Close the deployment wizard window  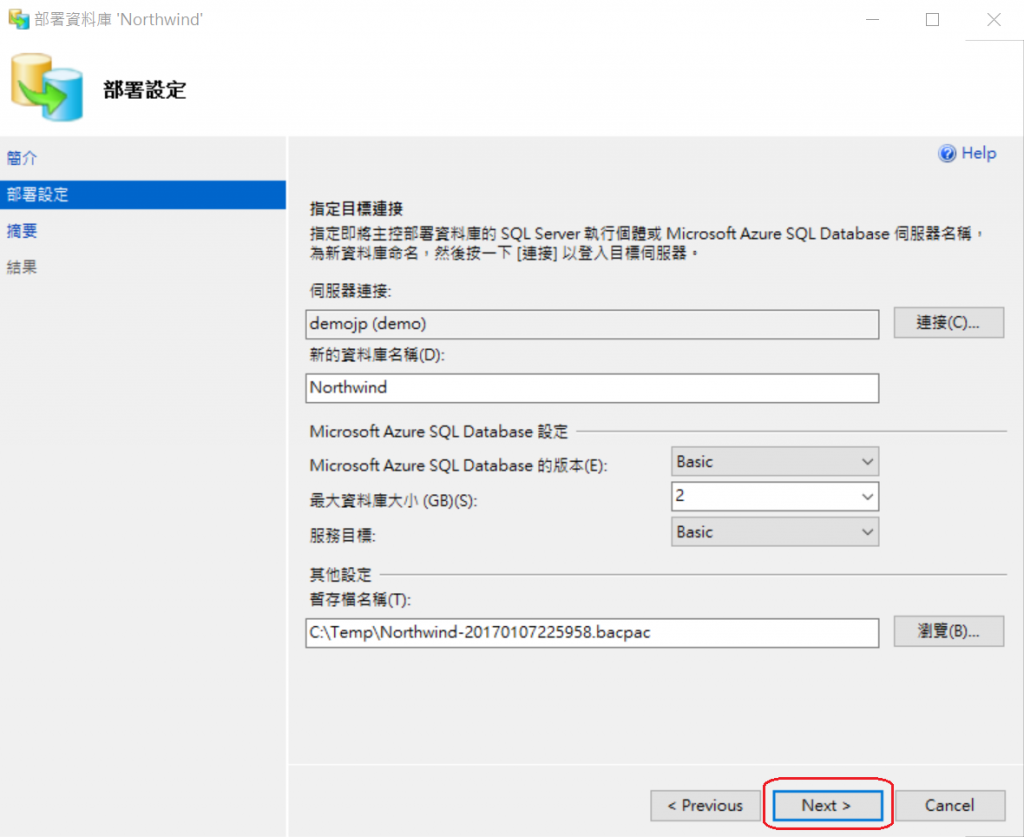pyautogui.click(x=994, y=20)
